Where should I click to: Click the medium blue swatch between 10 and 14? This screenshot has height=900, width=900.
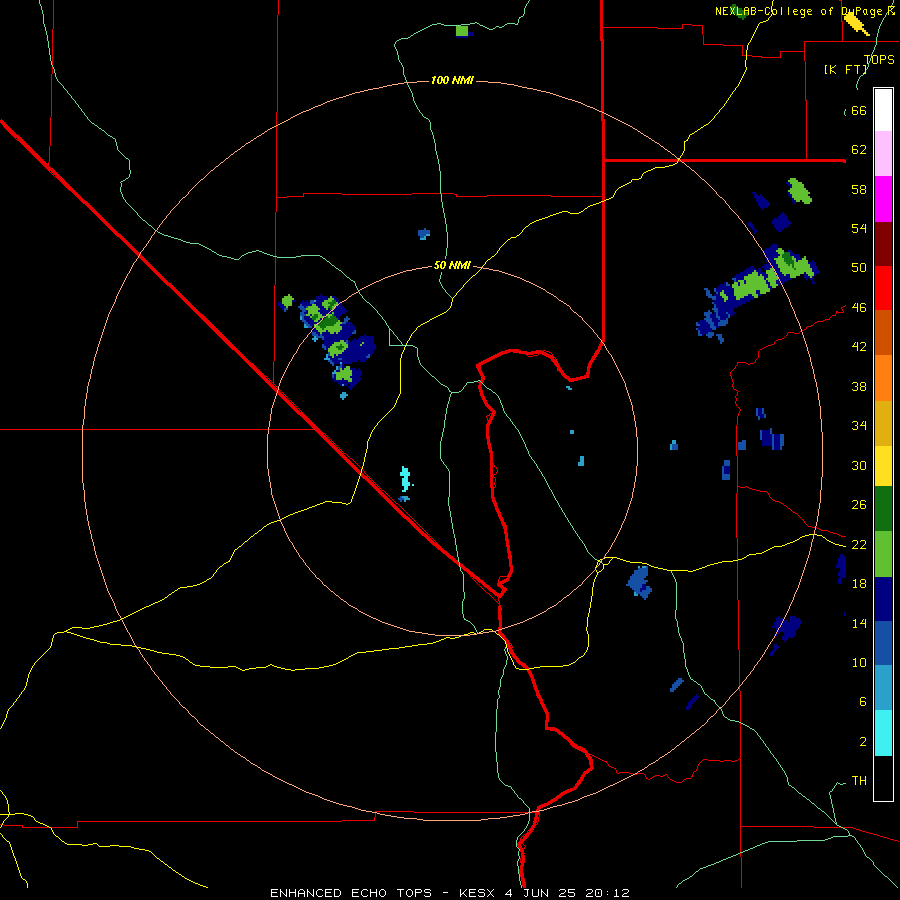(x=883, y=643)
